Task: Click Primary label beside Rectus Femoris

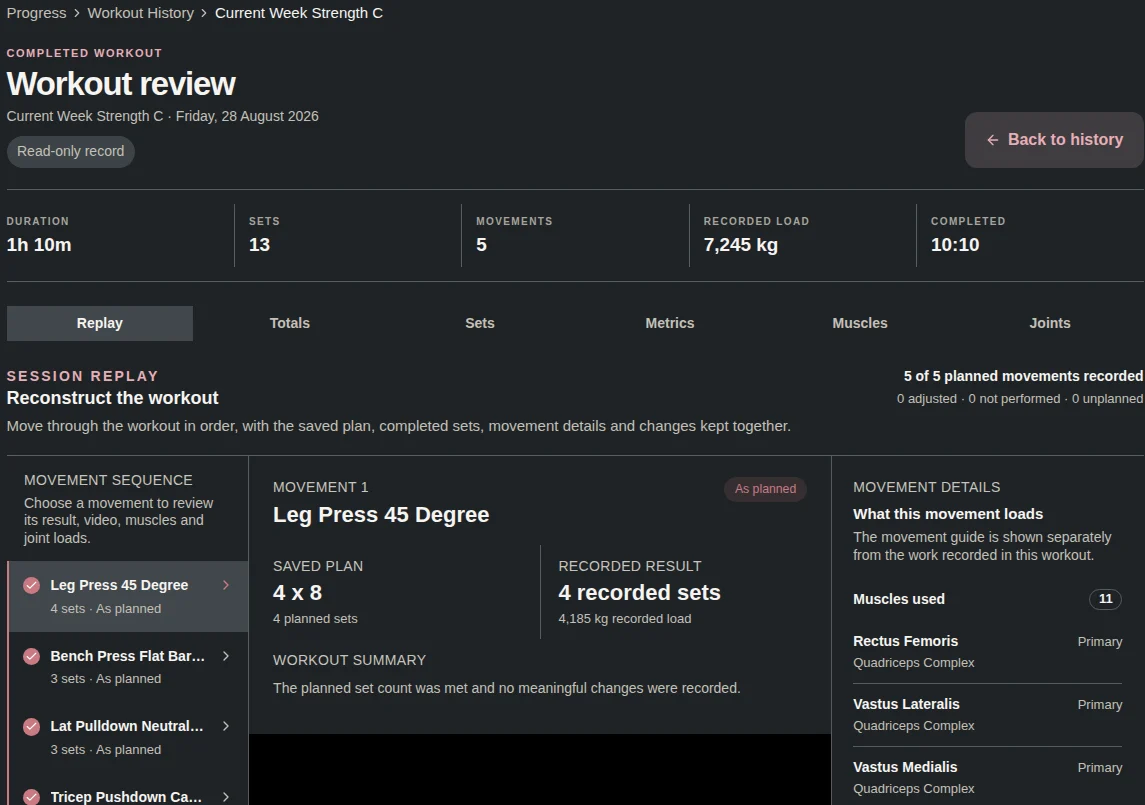Action: 1100,642
